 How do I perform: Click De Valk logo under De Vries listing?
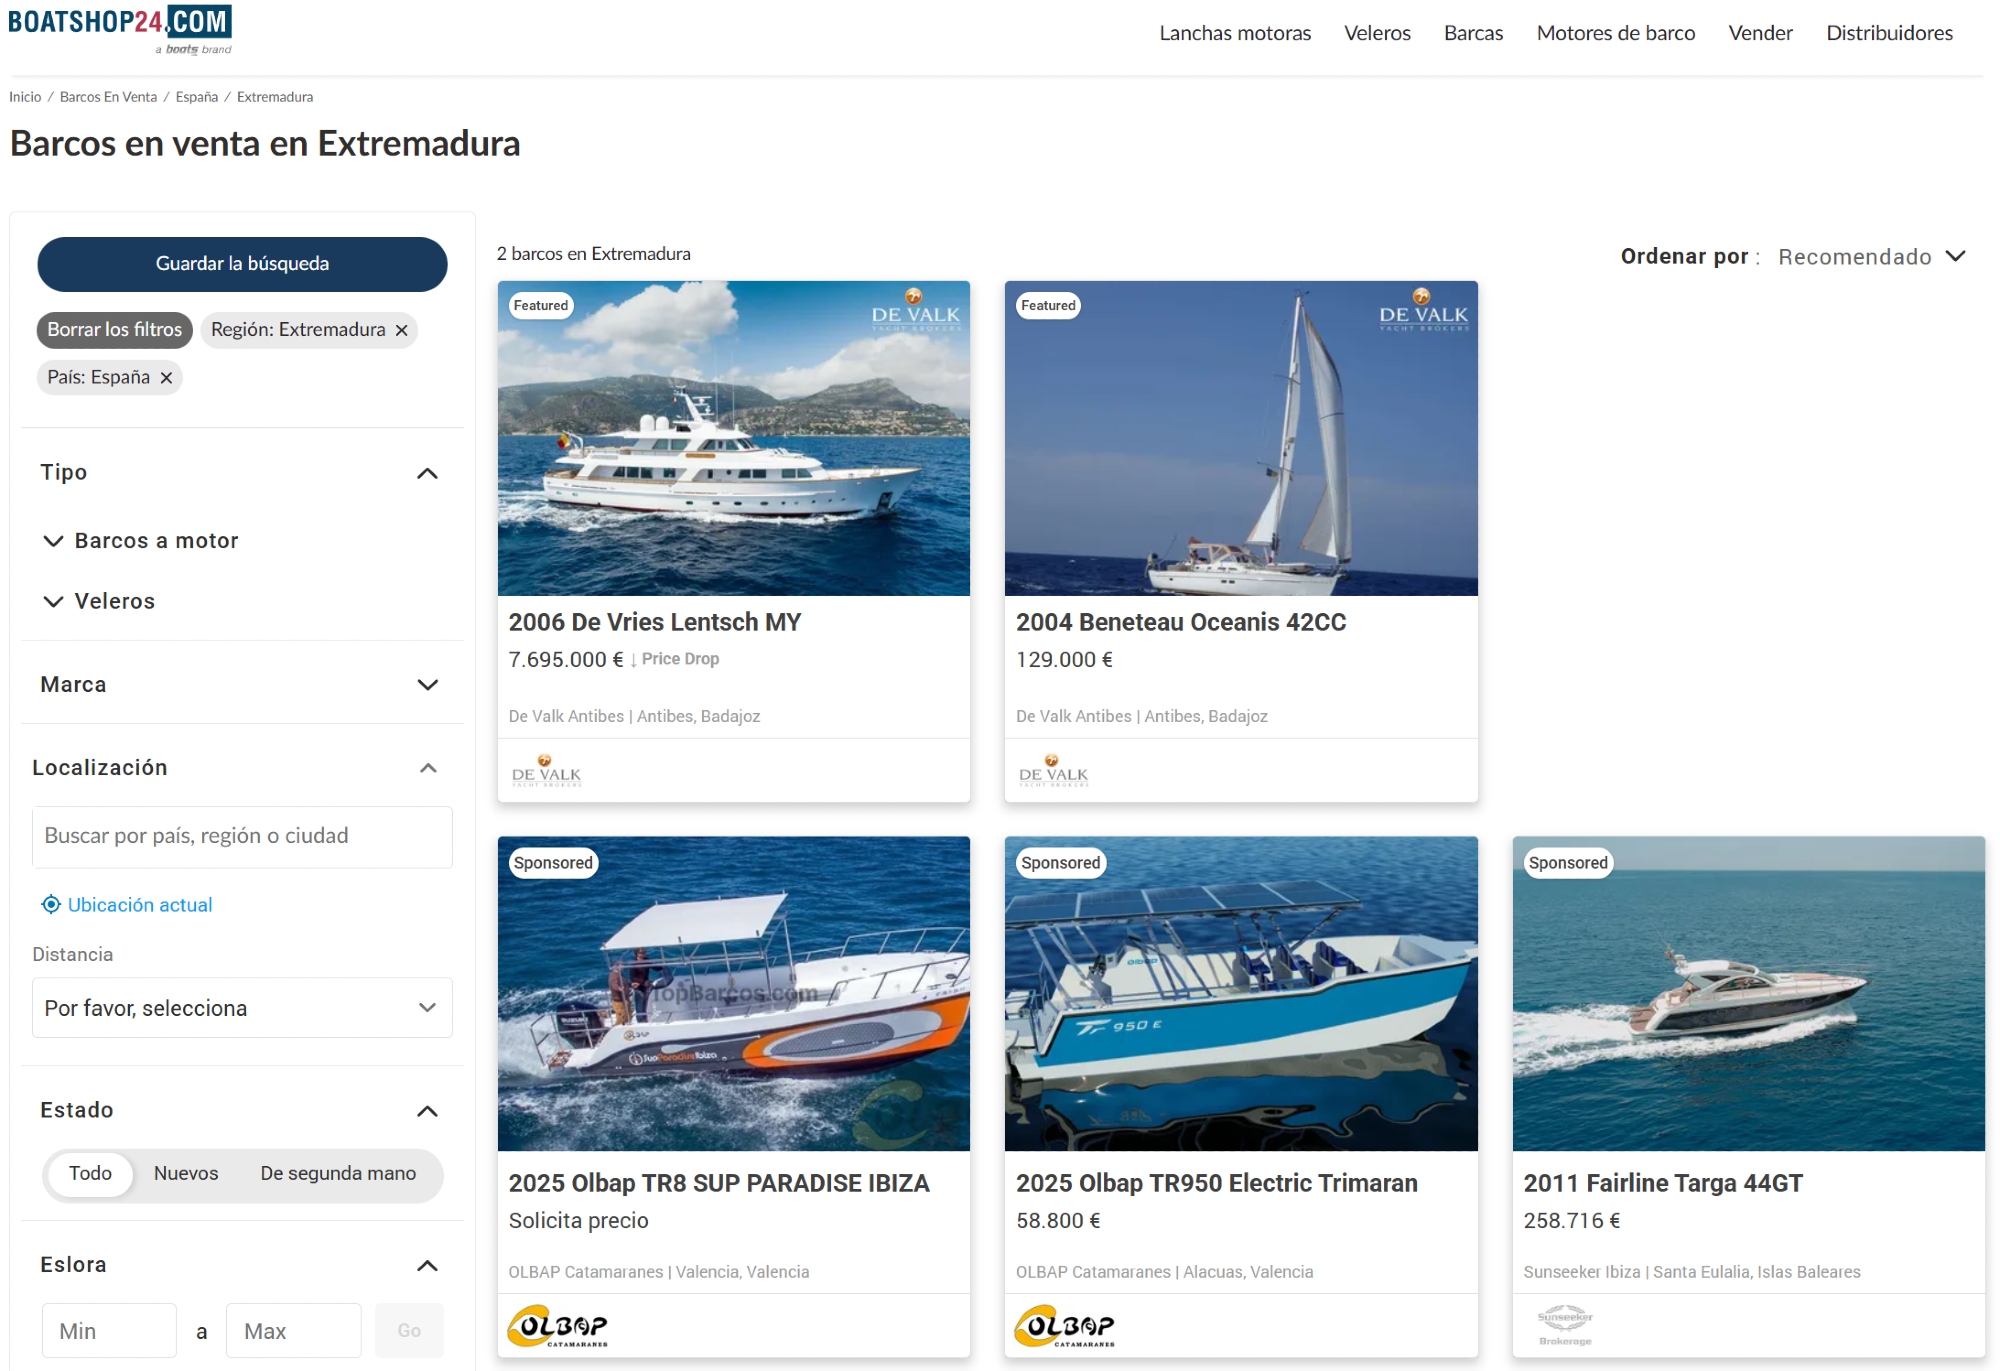point(546,771)
